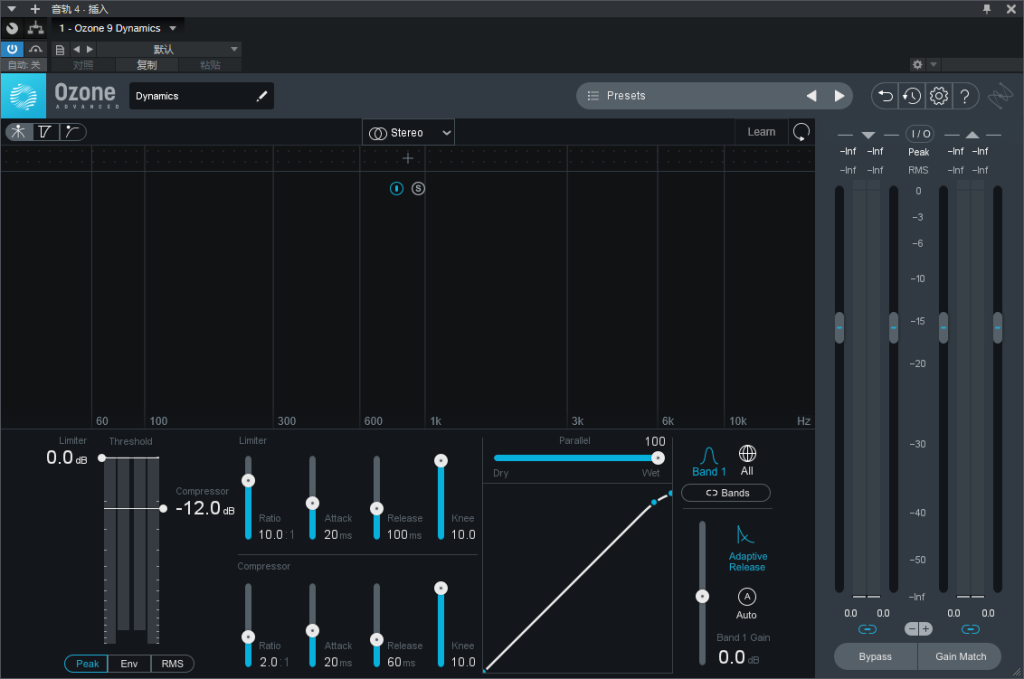Add a crossover band with plus icon

[x=408, y=158]
